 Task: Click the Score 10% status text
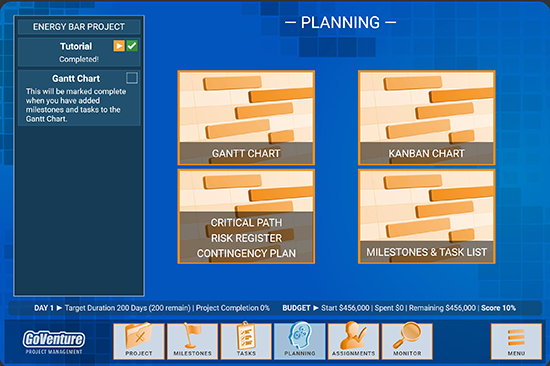point(498,308)
